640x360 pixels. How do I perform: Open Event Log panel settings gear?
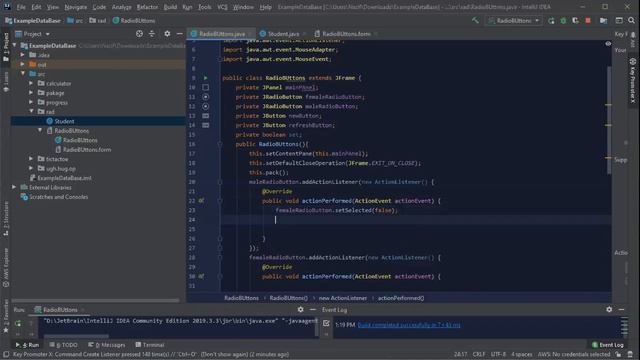pyautogui.click(x=609, y=310)
